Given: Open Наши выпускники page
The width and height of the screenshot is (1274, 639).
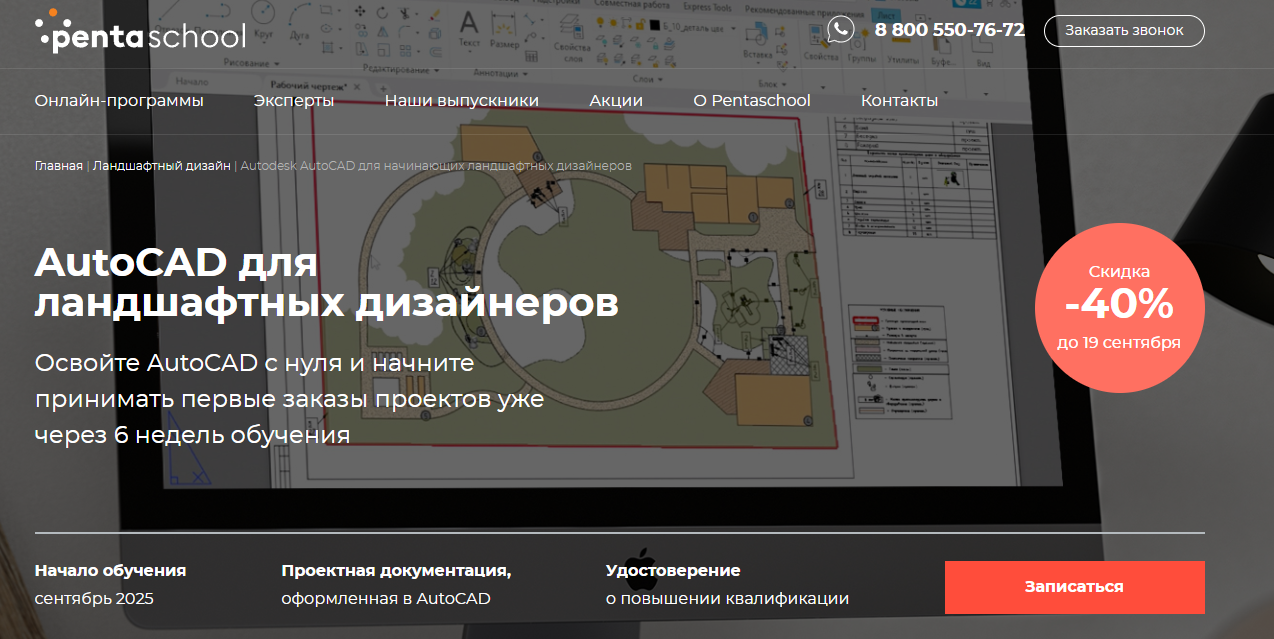Looking at the screenshot, I should tap(461, 101).
